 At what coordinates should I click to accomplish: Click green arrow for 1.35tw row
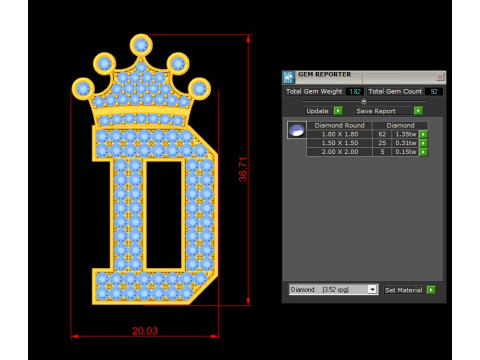[x=423, y=134]
